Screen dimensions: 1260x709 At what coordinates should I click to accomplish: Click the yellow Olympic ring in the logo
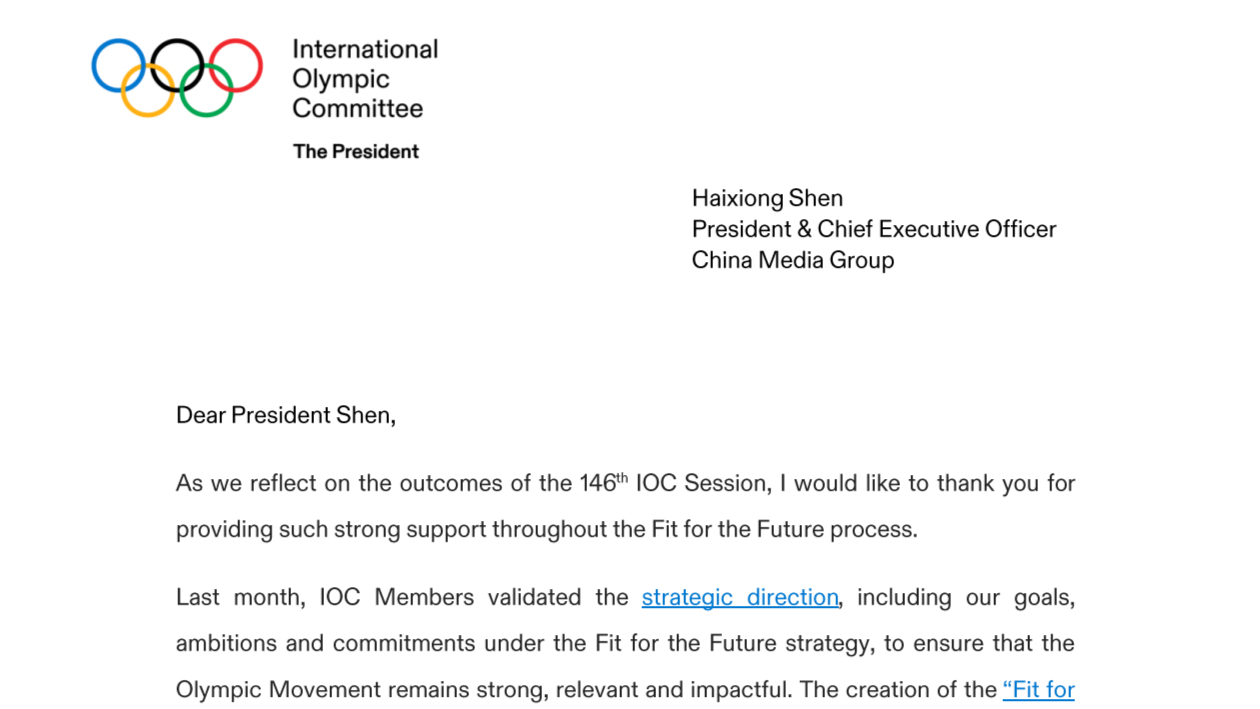pyautogui.click(x=148, y=90)
